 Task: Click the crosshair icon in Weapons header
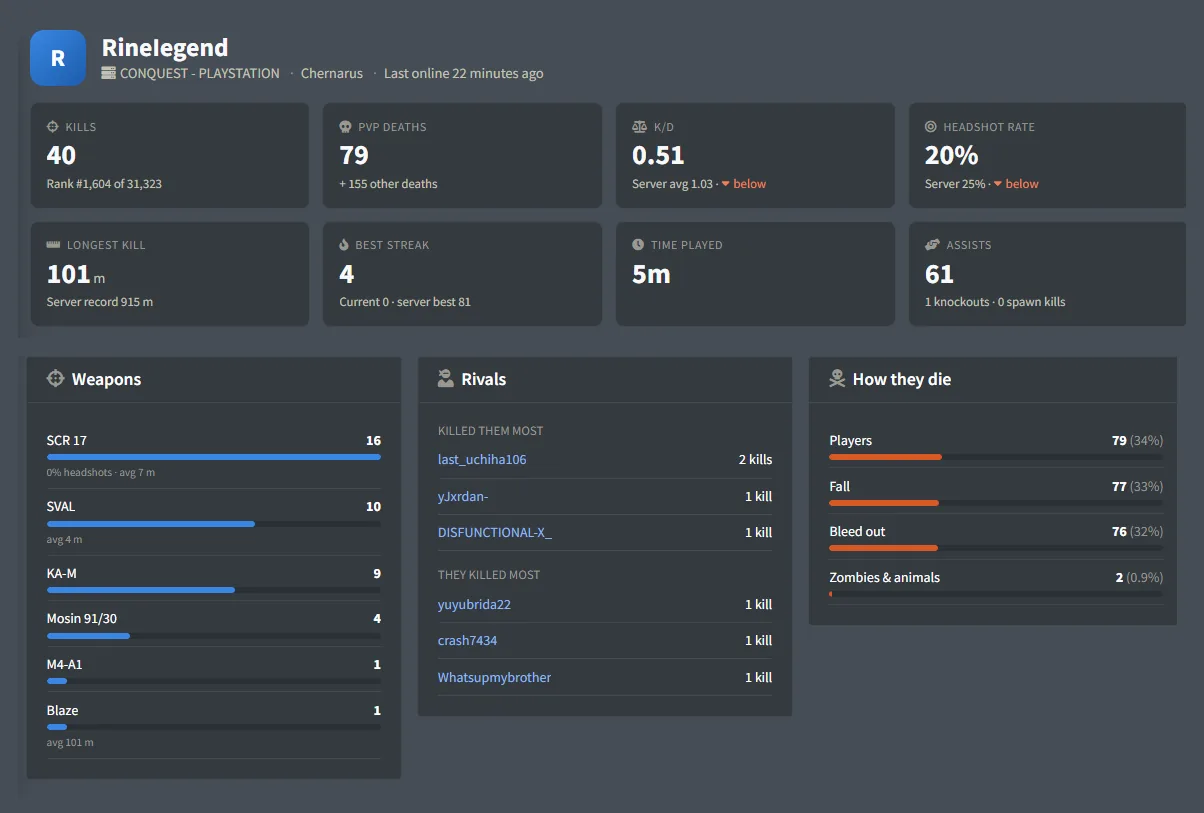point(56,379)
